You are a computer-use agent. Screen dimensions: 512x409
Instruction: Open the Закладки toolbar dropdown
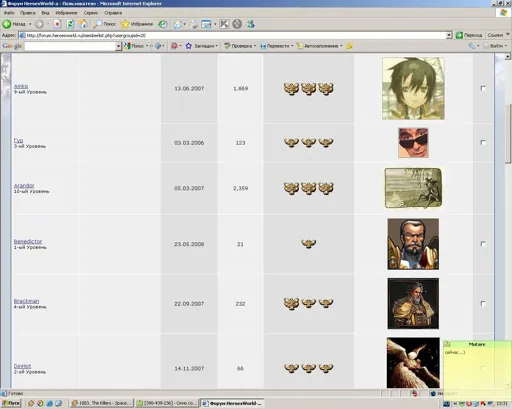[x=202, y=46]
